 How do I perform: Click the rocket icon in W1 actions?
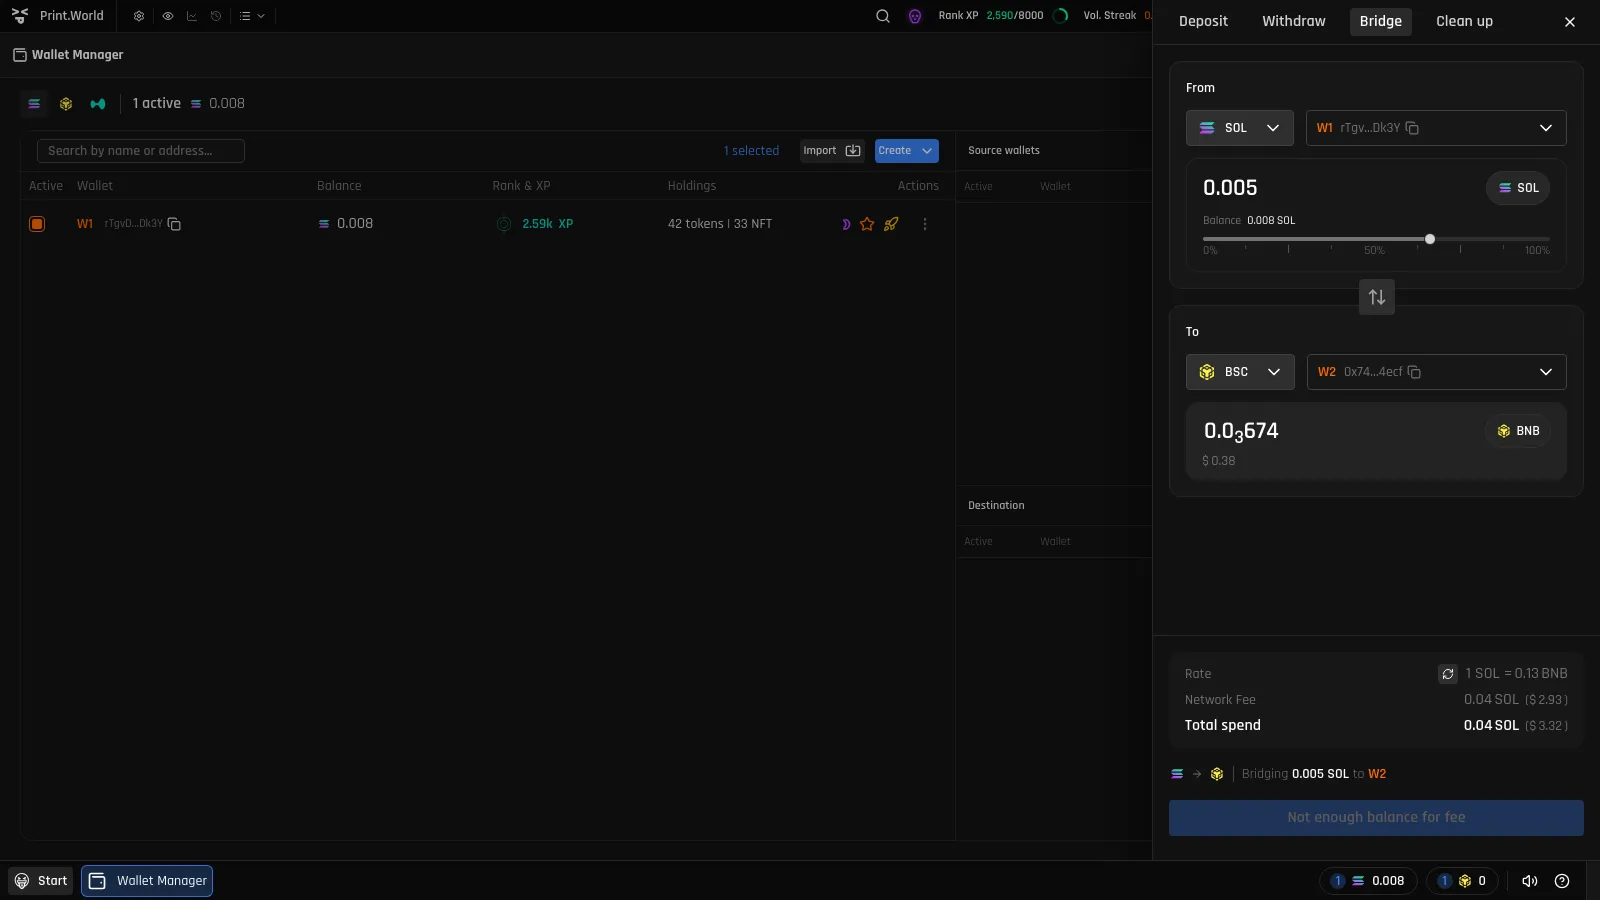(x=891, y=224)
